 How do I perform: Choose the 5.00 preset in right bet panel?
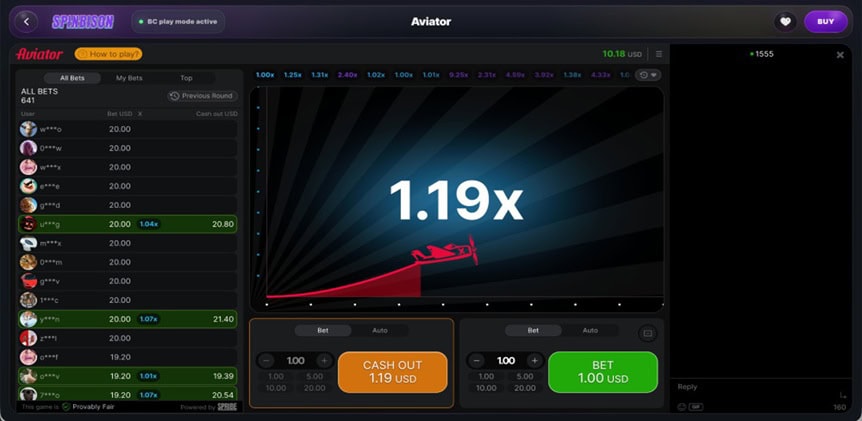(x=525, y=376)
